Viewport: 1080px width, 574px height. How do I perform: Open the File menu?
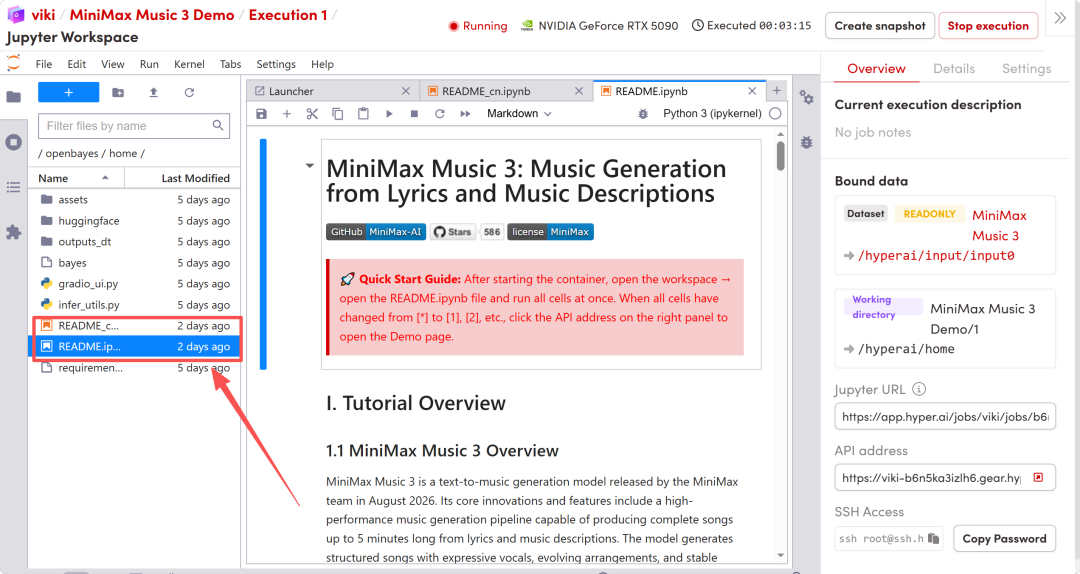(44, 64)
